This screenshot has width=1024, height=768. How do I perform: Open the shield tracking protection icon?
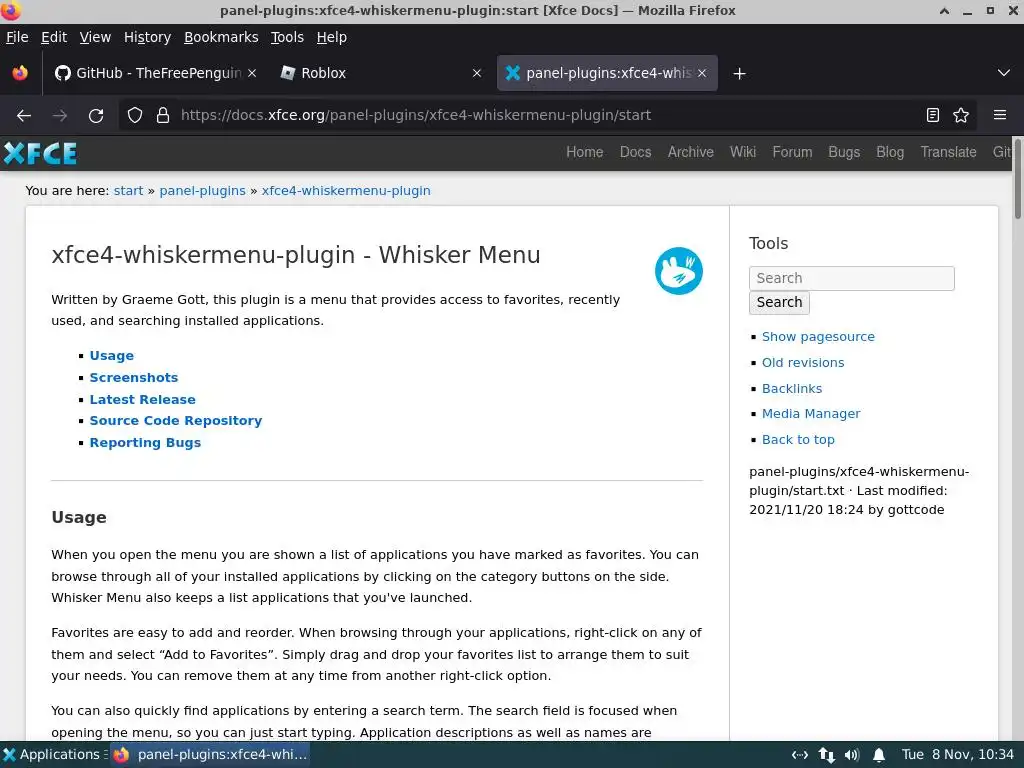(135, 116)
